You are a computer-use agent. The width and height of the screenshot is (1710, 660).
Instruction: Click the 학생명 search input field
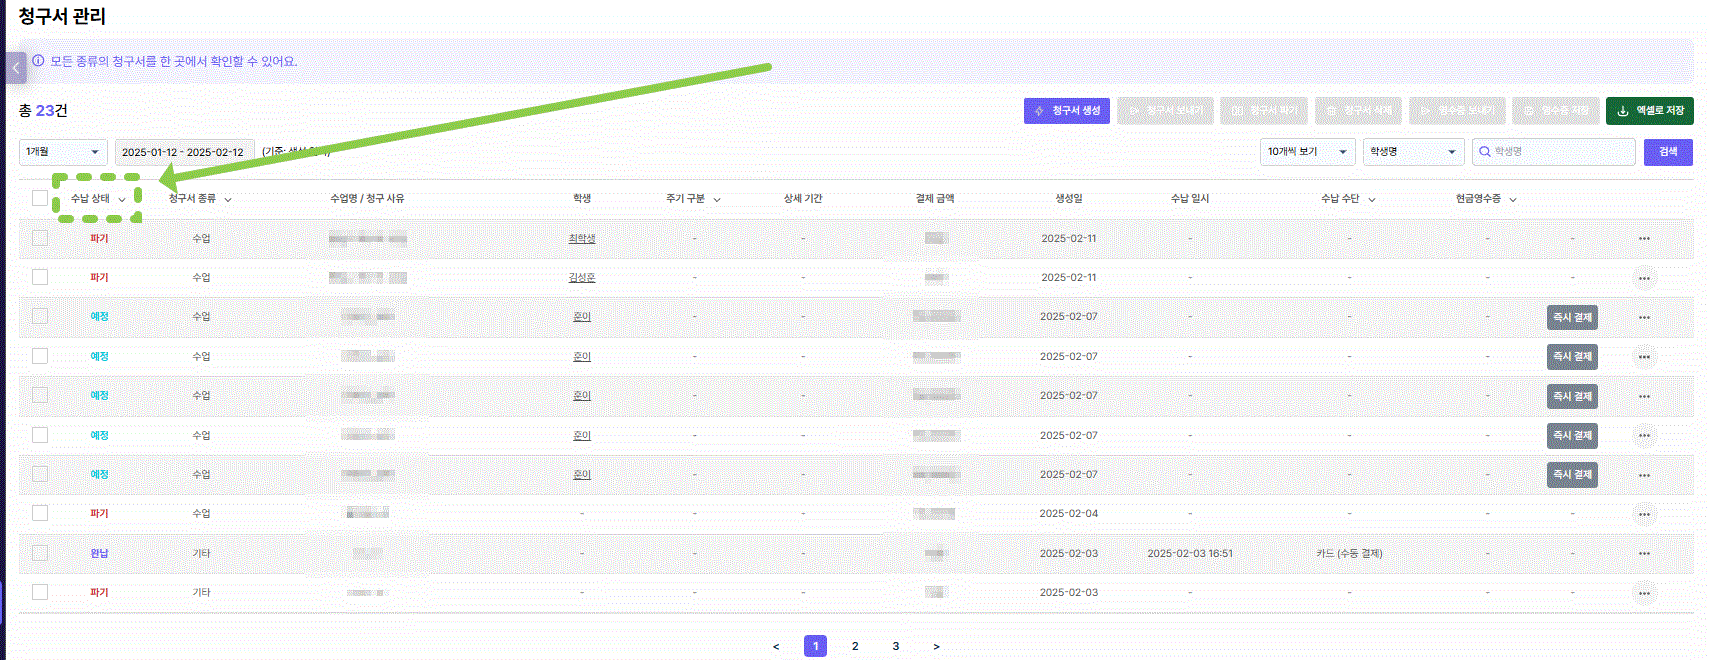click(1562, 152)
